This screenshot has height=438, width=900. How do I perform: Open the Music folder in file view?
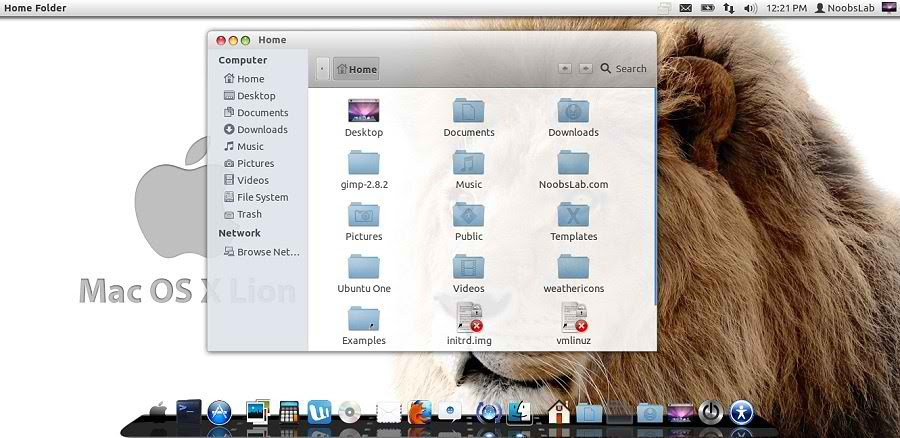point(468,163)
